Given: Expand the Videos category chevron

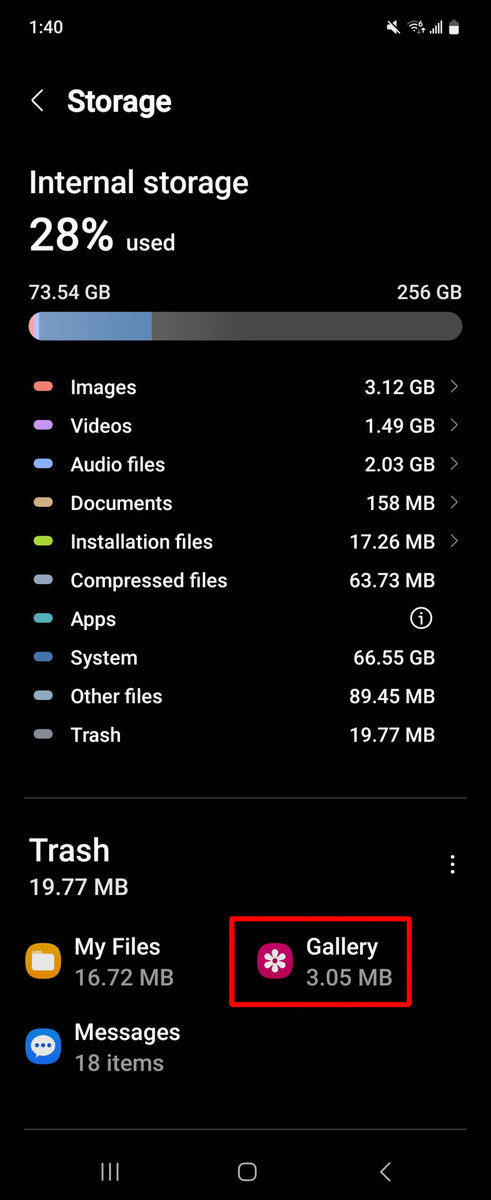Looking at the screenshot, I should pos(455,425).
